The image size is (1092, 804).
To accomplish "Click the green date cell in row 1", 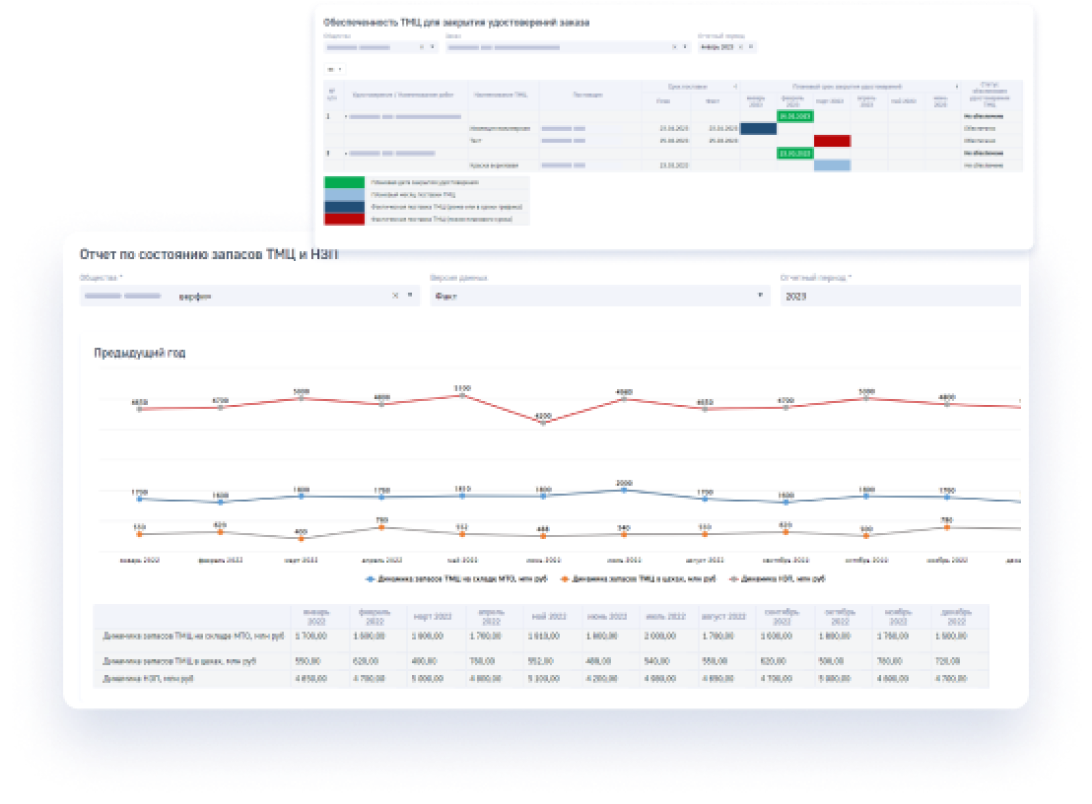I will 795,116.
